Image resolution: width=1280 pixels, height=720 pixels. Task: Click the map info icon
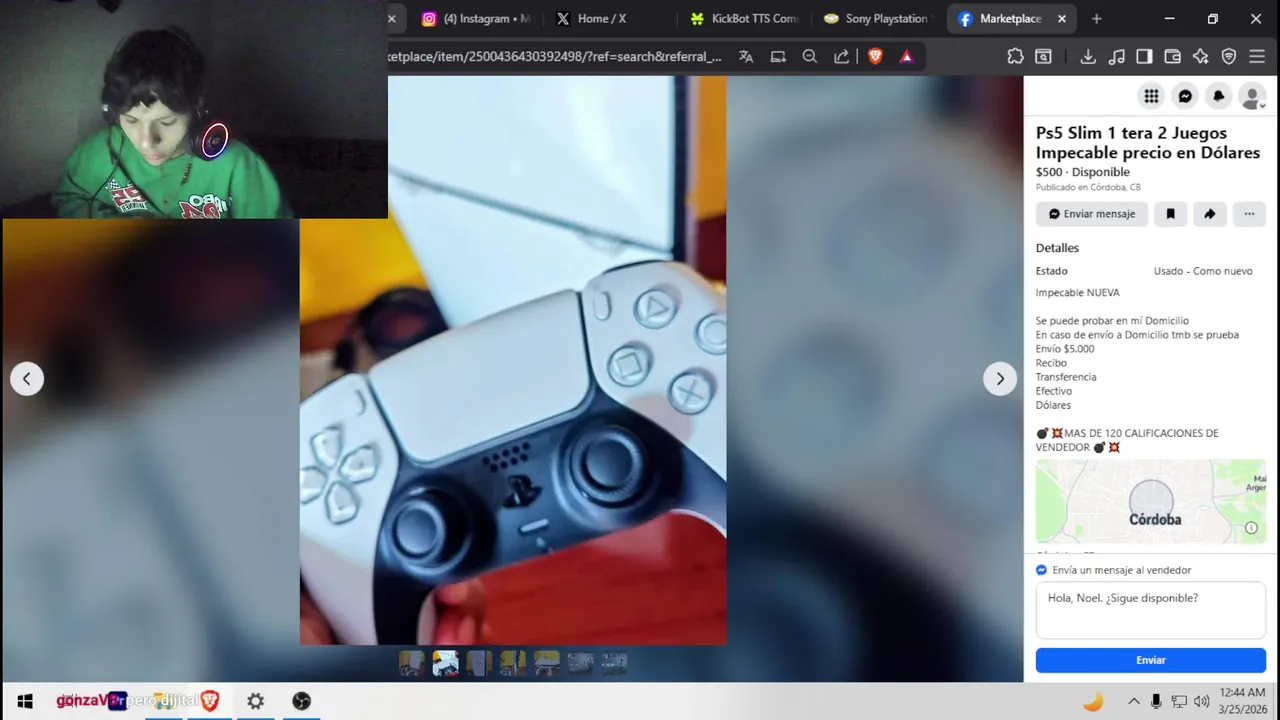1251,528
